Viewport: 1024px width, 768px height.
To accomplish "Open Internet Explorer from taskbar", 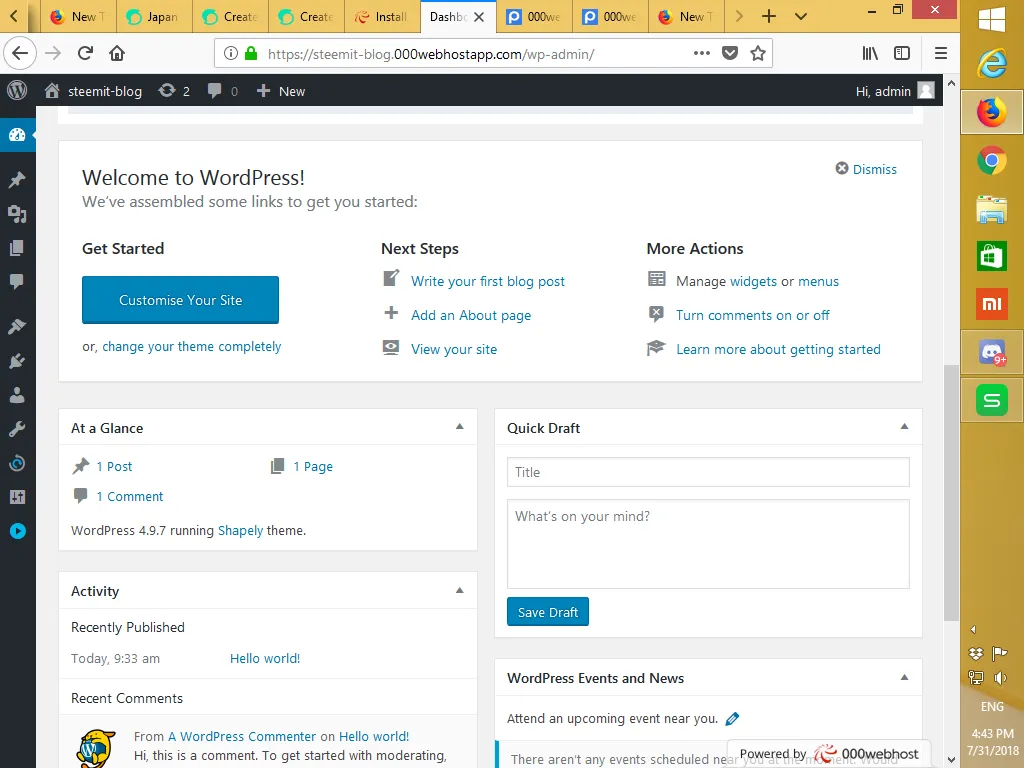I will click(x=991, y=64).
